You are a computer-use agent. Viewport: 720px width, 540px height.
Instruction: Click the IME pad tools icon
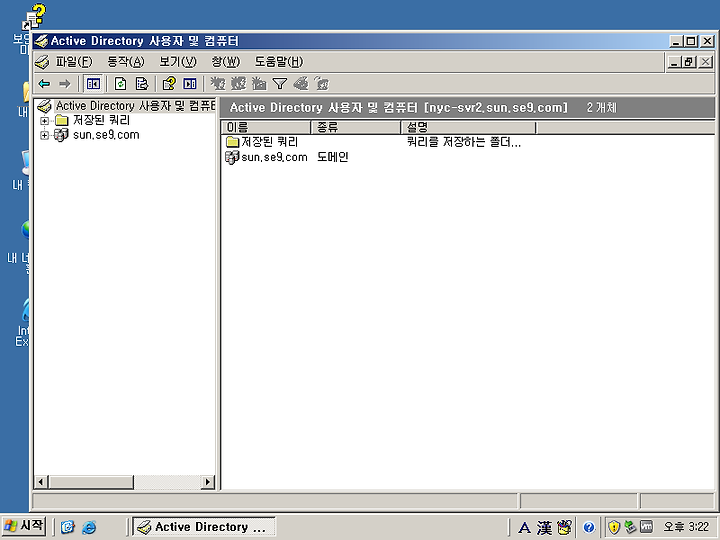(564, 528)
